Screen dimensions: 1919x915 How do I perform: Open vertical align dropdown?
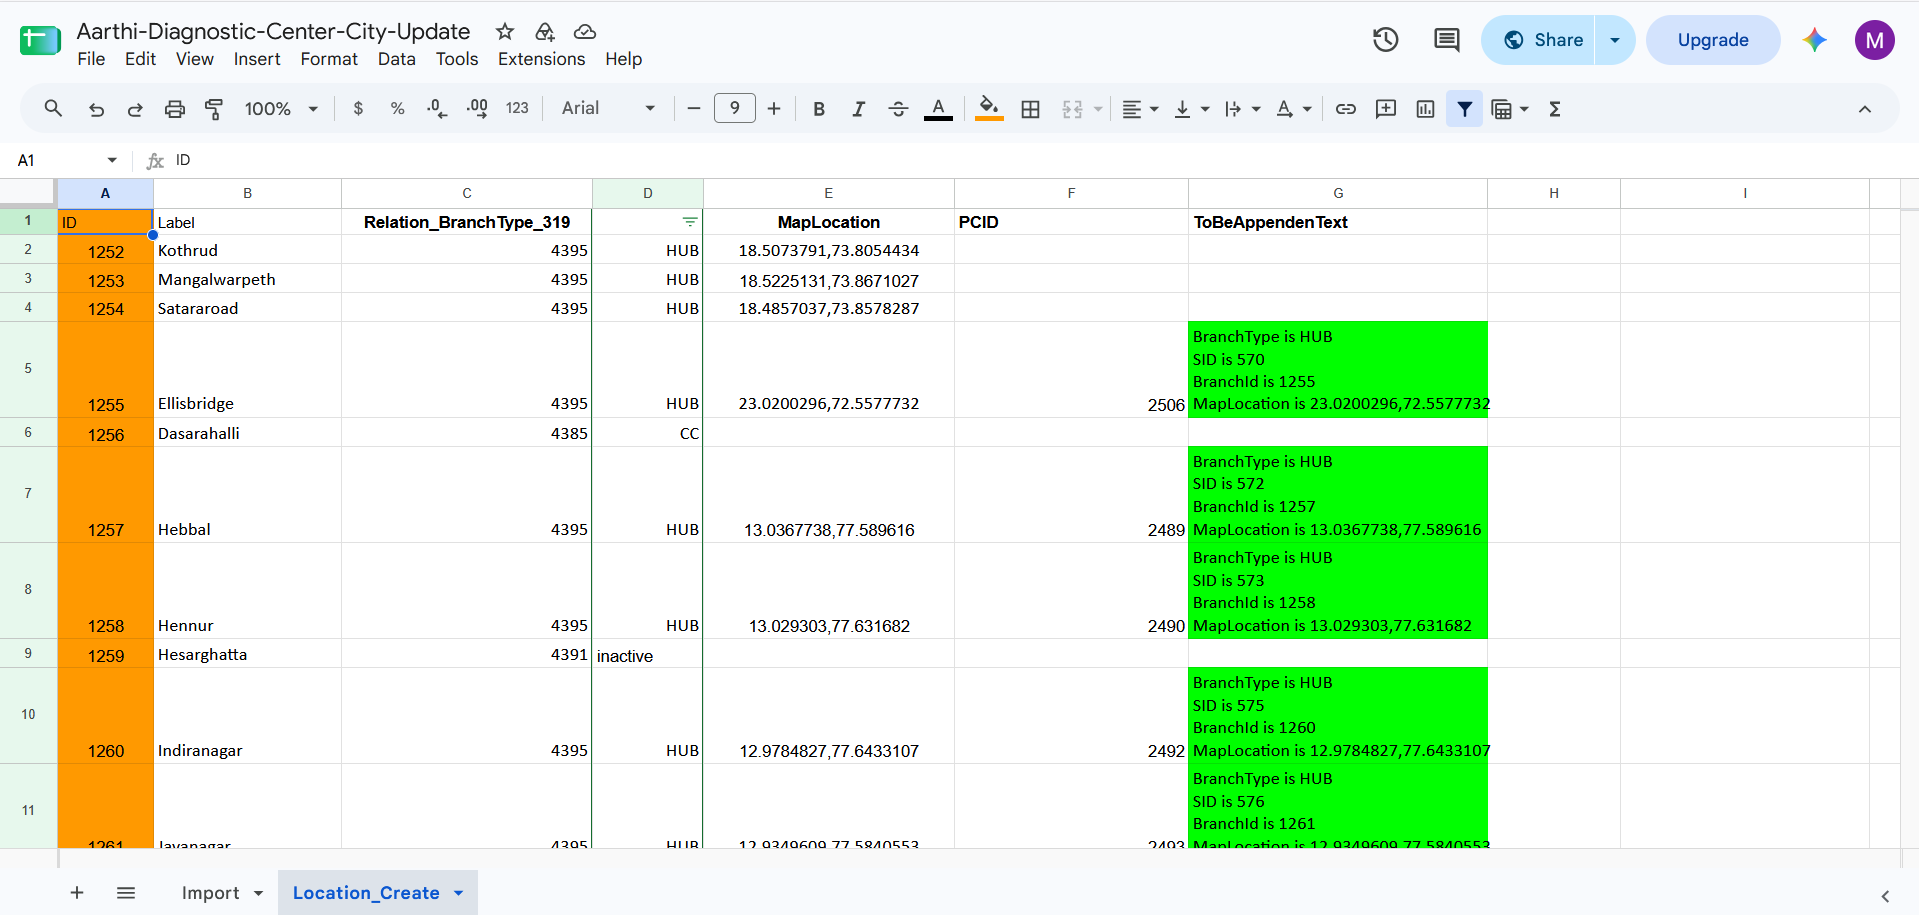1191,109
